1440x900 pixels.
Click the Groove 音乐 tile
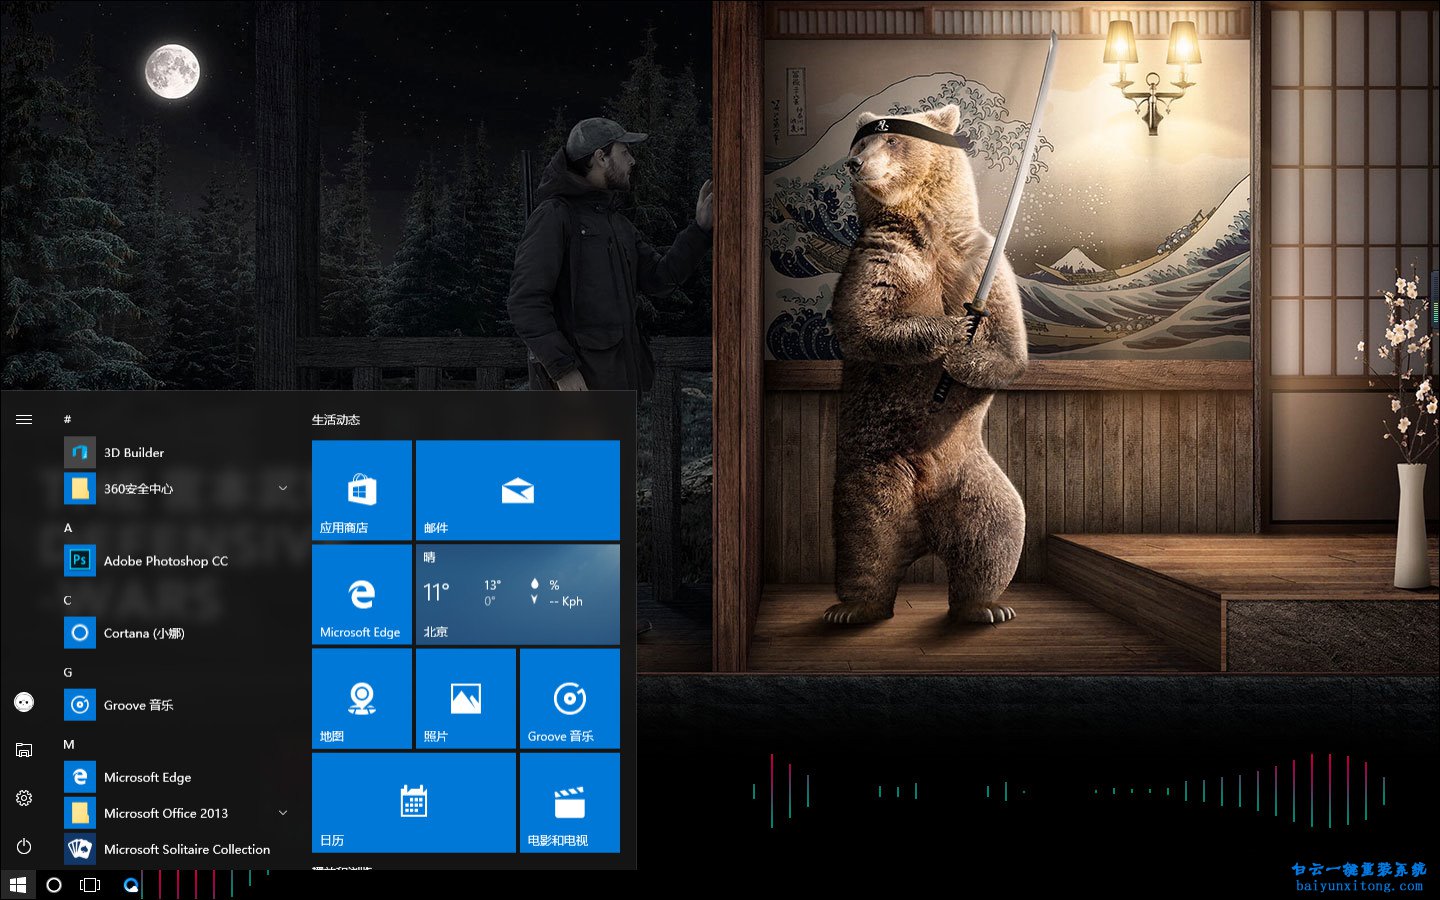point(569,698)
